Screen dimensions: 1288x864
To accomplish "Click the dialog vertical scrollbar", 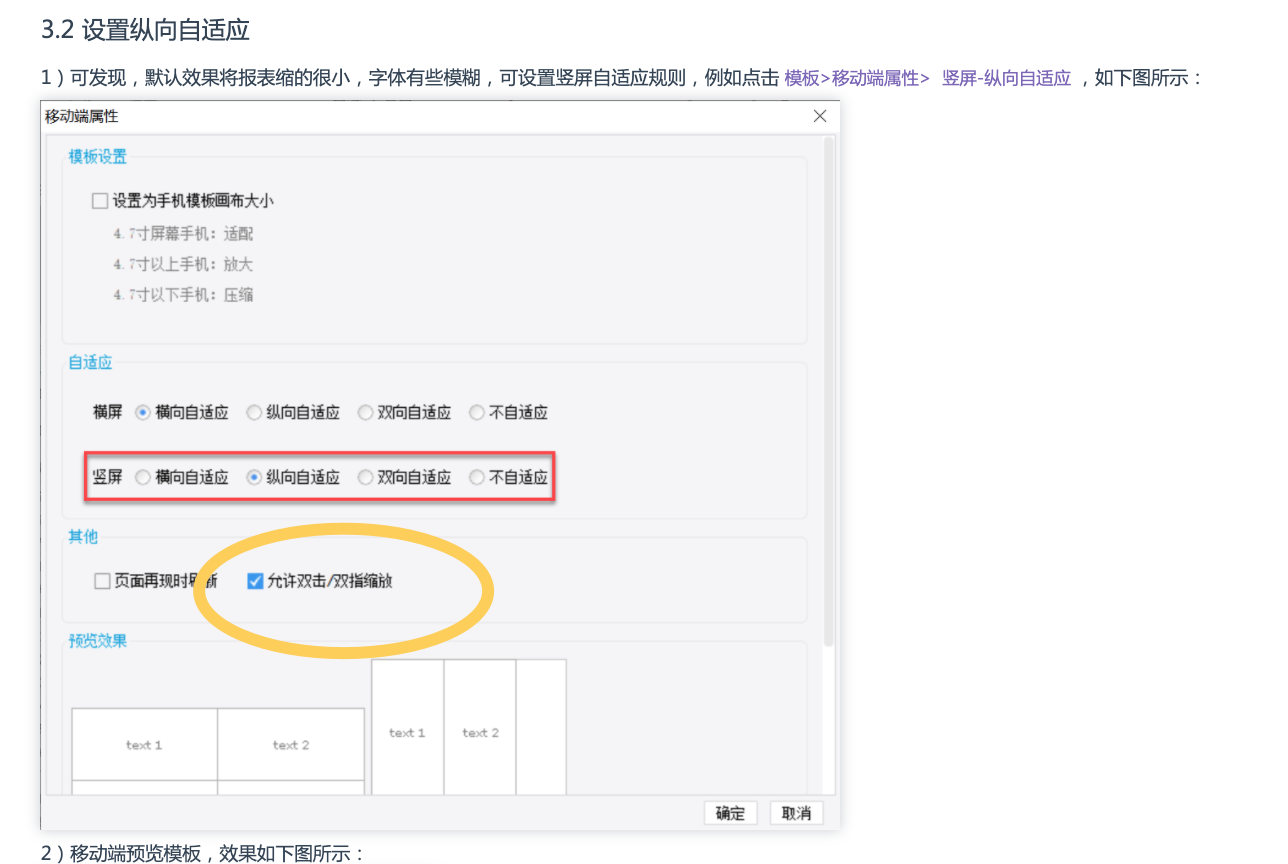I will [x=828, y=390].
